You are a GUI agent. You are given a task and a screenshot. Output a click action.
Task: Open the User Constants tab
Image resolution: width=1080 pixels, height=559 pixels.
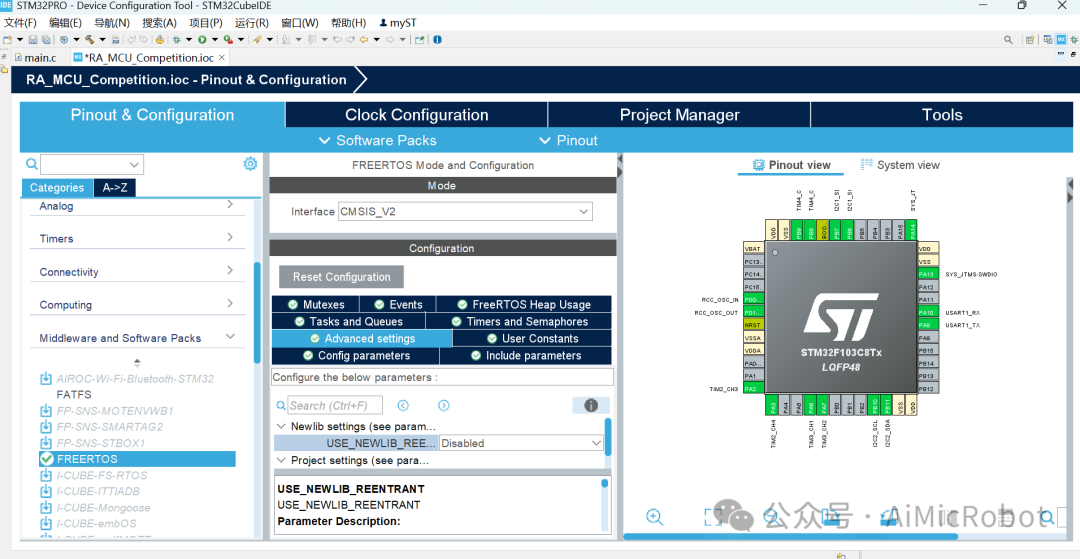point(532,339)
